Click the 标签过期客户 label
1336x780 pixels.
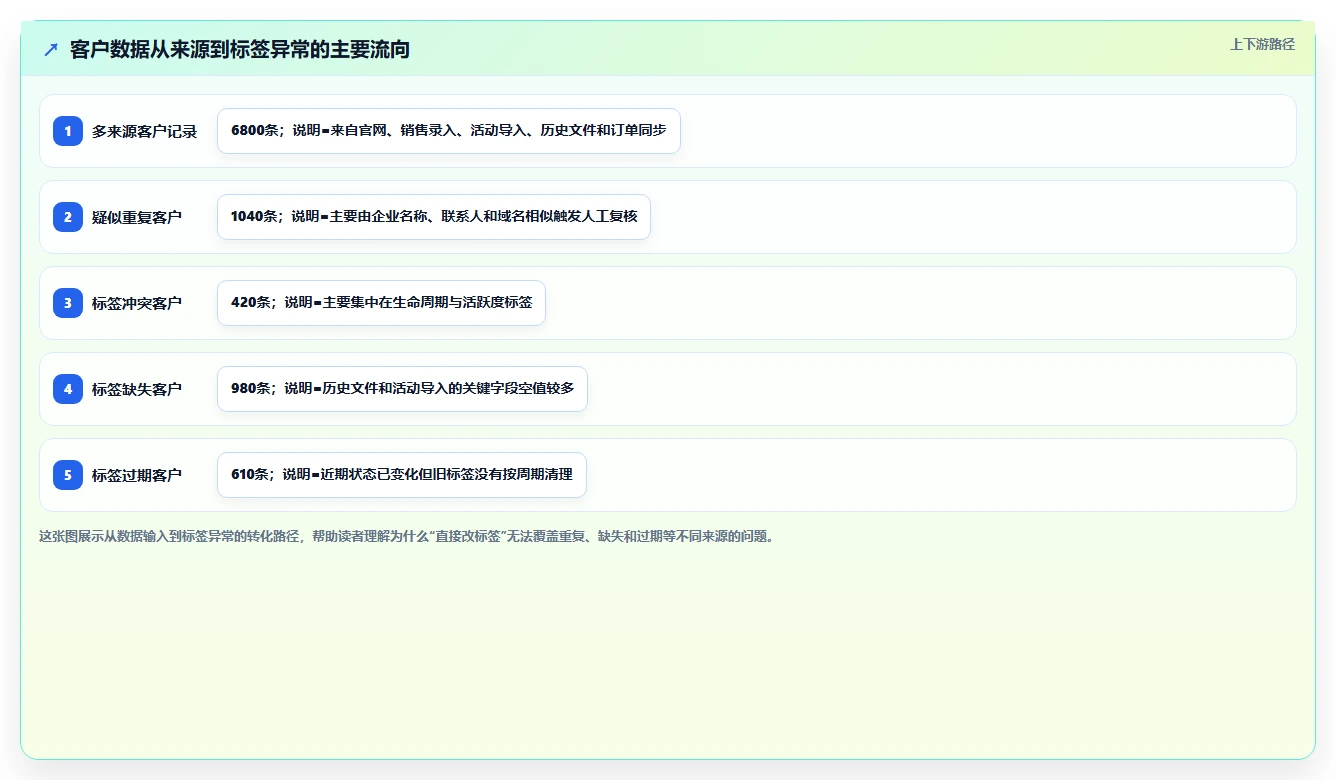tap(137, 475)
